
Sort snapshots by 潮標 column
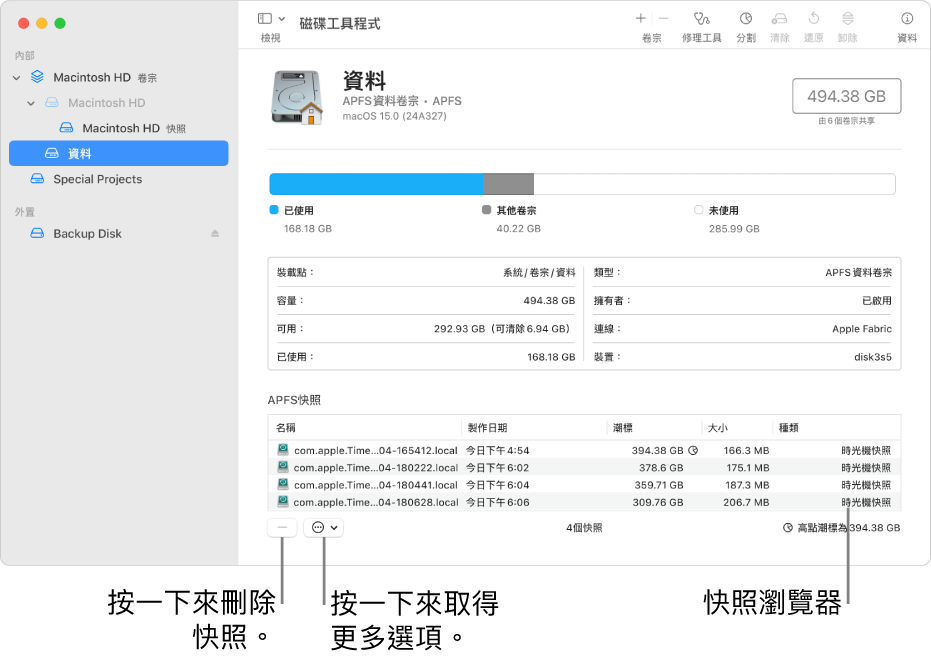(654, 427)
